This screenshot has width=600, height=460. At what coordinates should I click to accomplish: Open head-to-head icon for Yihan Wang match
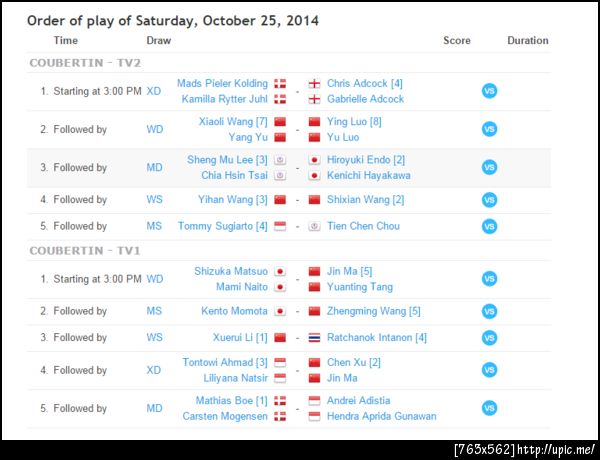(x=489, y=200)
